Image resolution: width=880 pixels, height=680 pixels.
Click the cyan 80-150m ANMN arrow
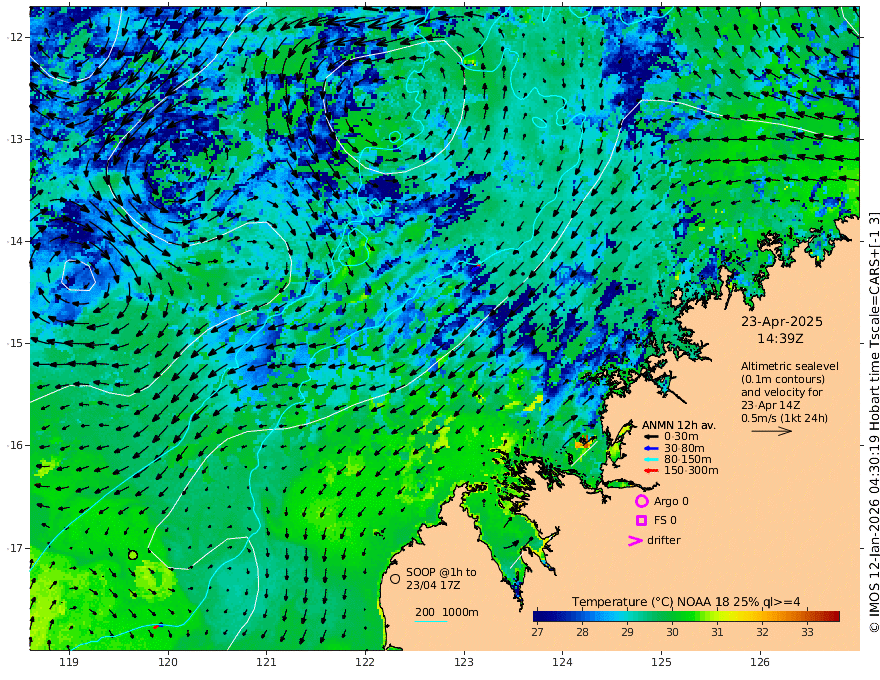click(x=650, y=460)
